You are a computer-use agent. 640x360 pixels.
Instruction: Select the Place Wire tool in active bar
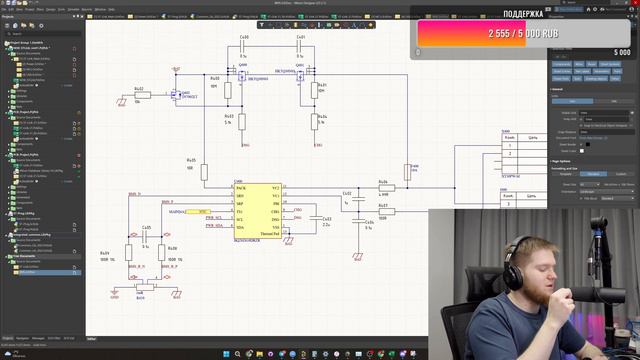304,25
